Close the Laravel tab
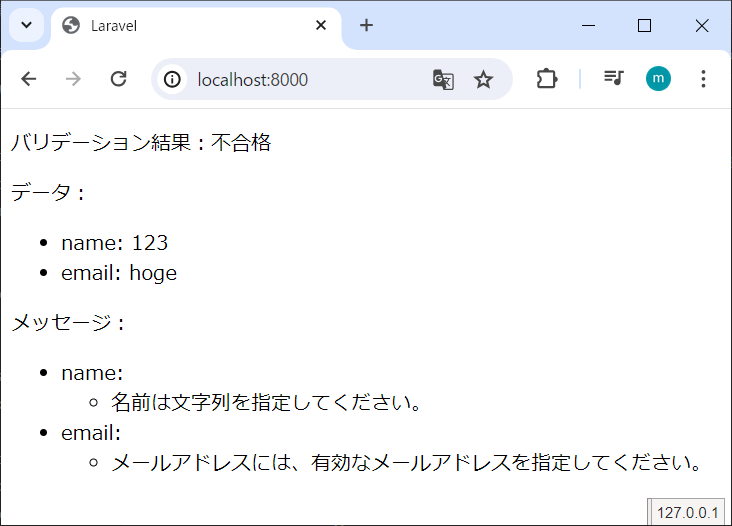This screenshot has height=526, width=732. [x=321, y=25]
